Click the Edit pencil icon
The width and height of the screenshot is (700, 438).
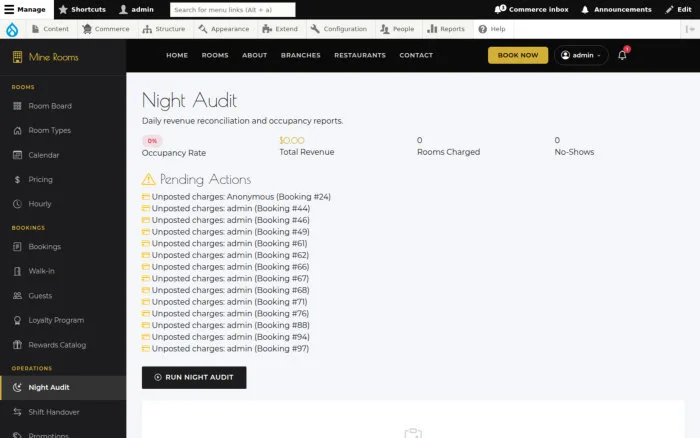669,9
